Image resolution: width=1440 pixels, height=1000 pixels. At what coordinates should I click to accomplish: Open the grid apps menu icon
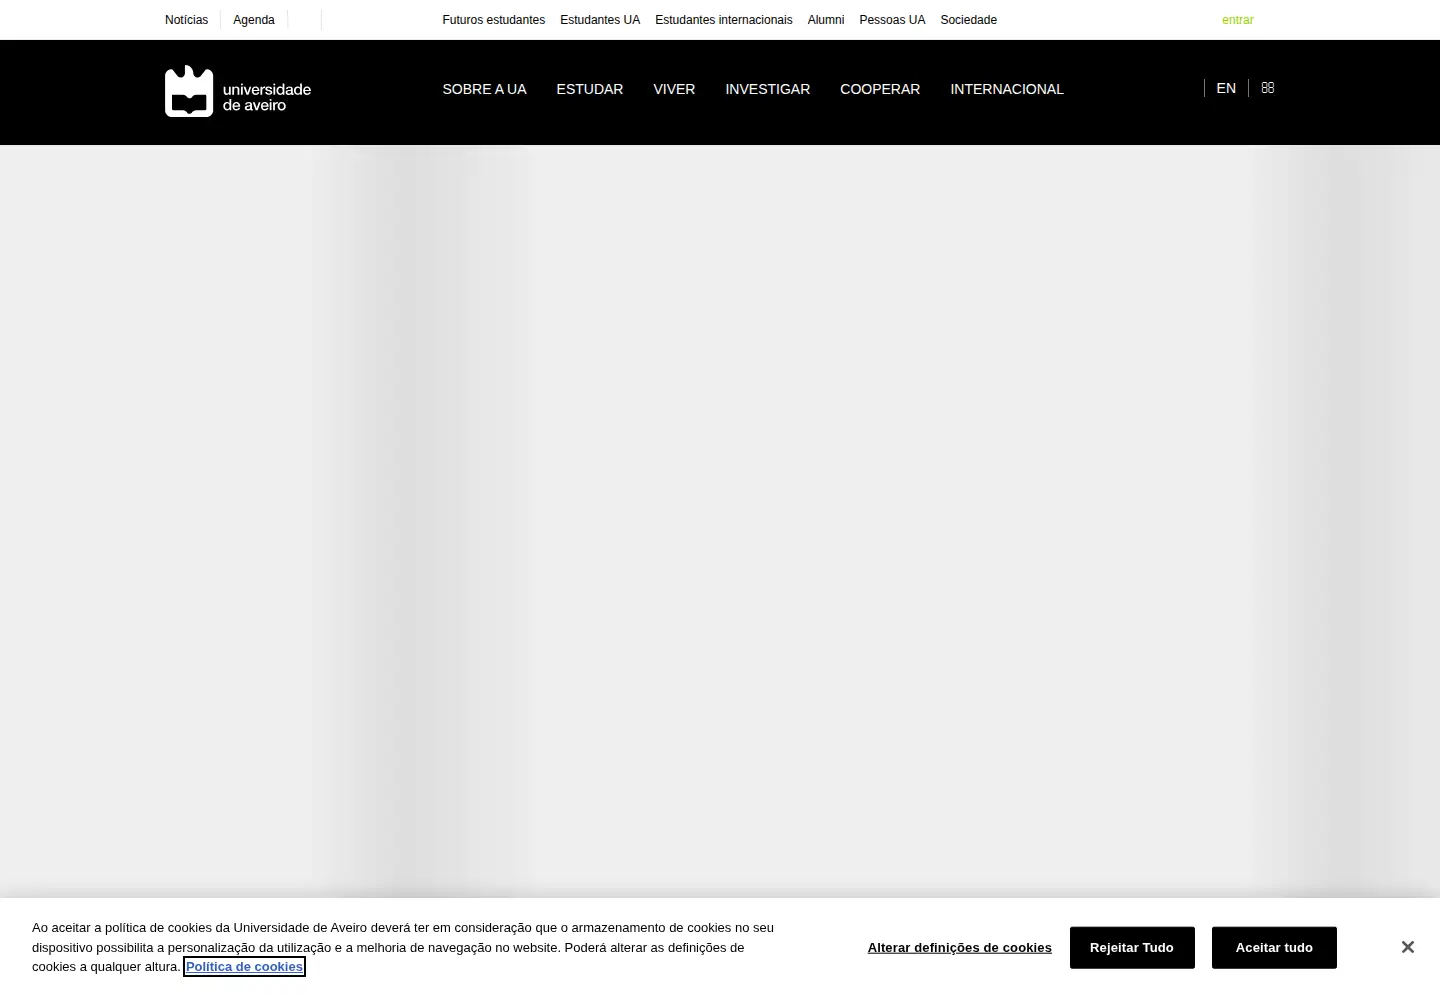(1268, 88)
